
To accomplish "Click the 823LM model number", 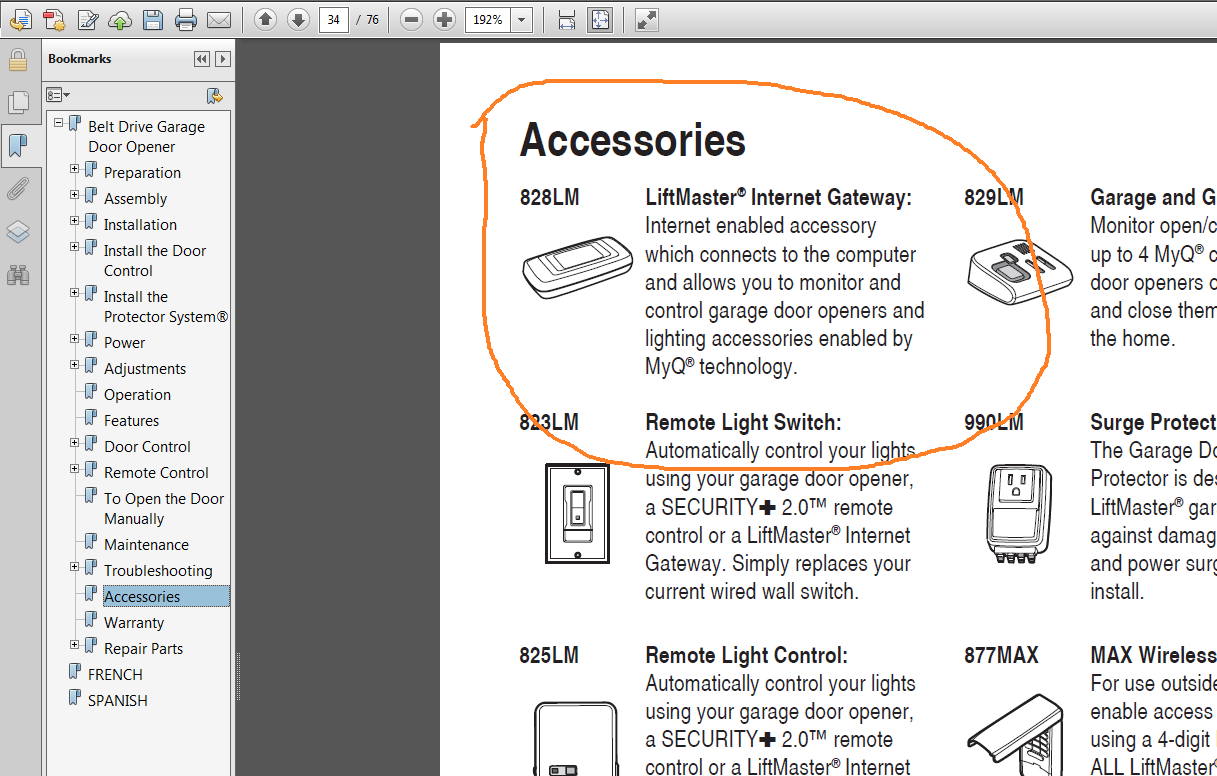I will [549, 422].
